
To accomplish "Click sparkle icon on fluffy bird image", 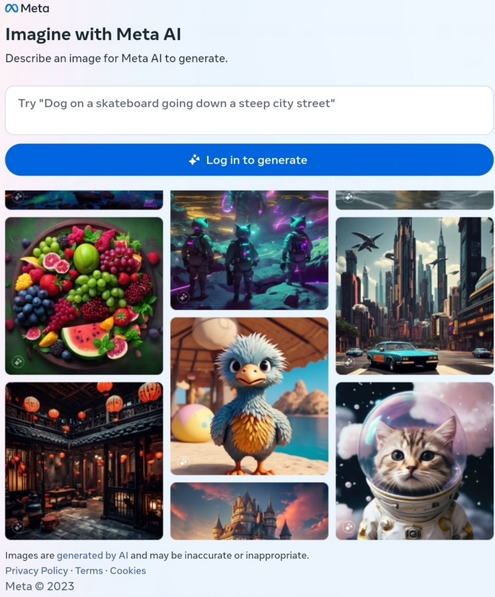I will click(183, 462).
